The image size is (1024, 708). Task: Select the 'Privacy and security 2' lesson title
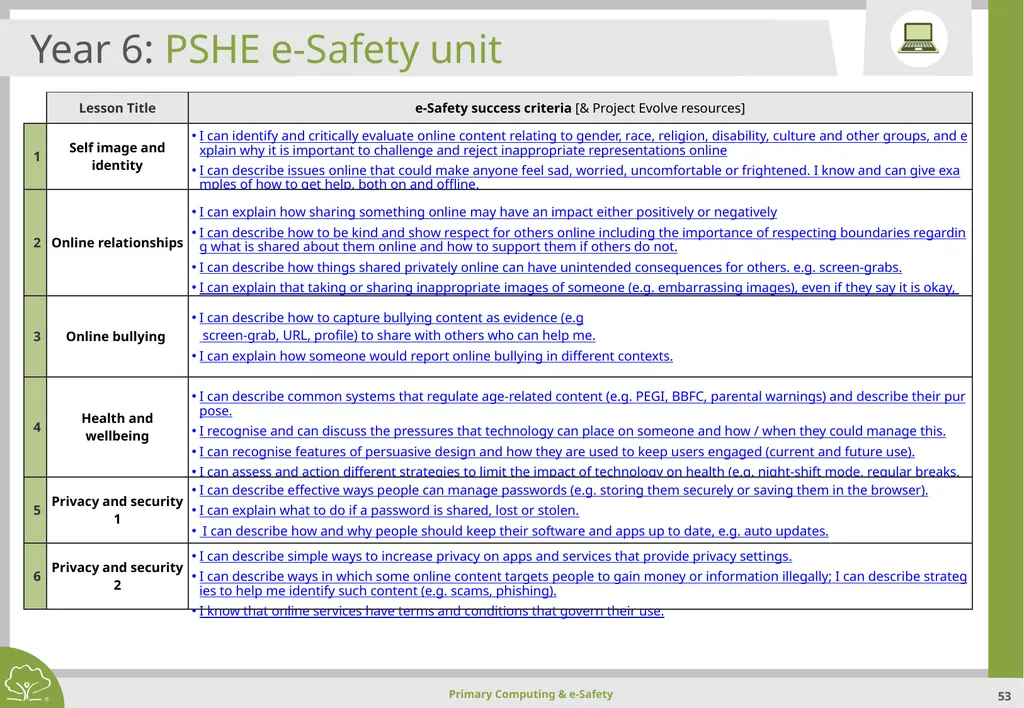tap(117, 576)
